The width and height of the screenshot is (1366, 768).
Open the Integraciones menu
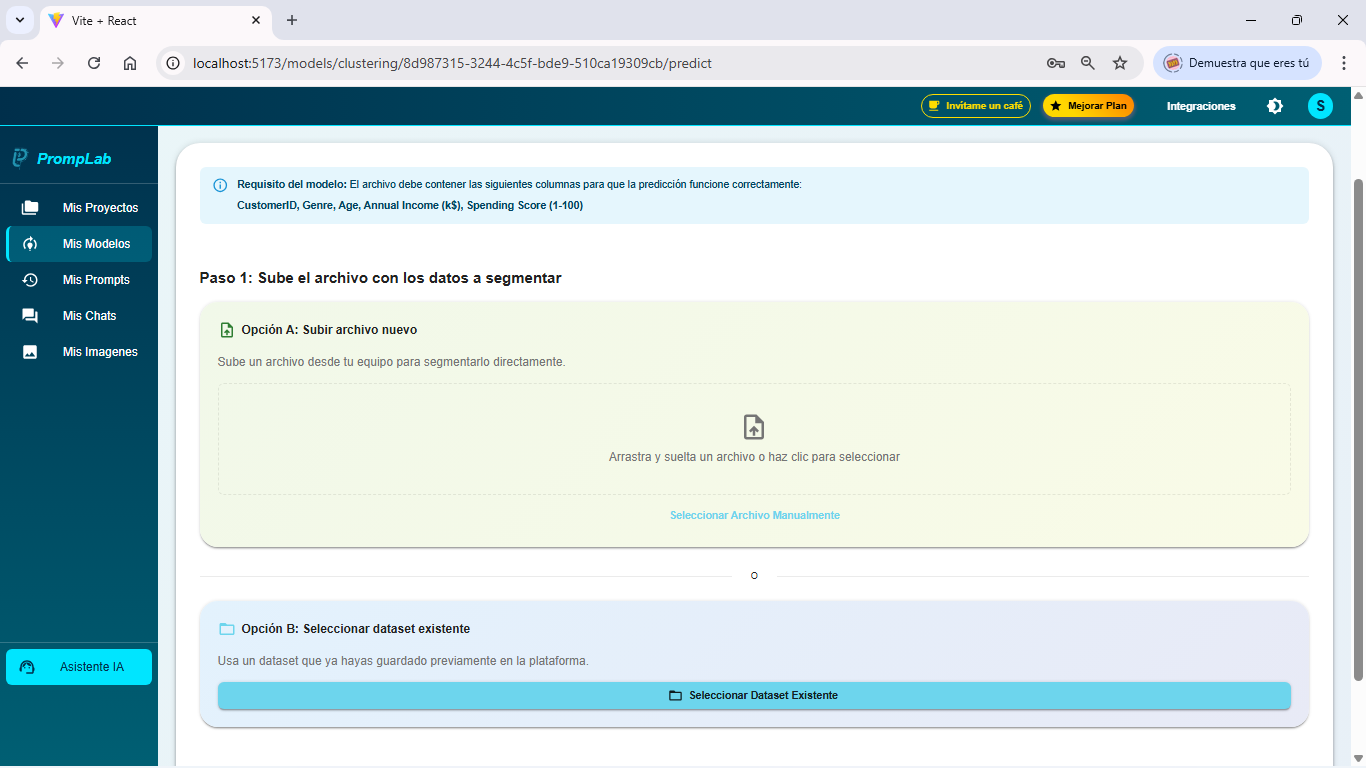tap(1201, 106)
